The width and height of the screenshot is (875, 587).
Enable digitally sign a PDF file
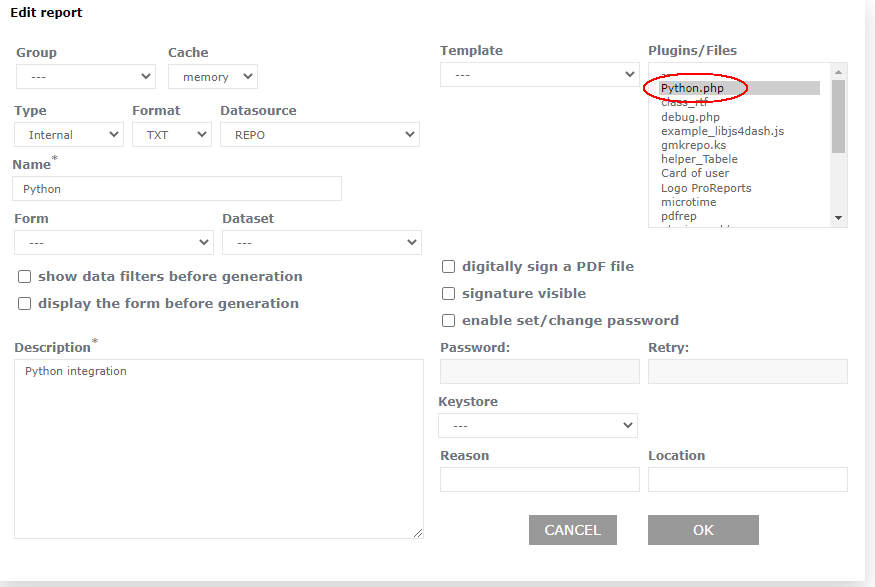pos(449,267)
